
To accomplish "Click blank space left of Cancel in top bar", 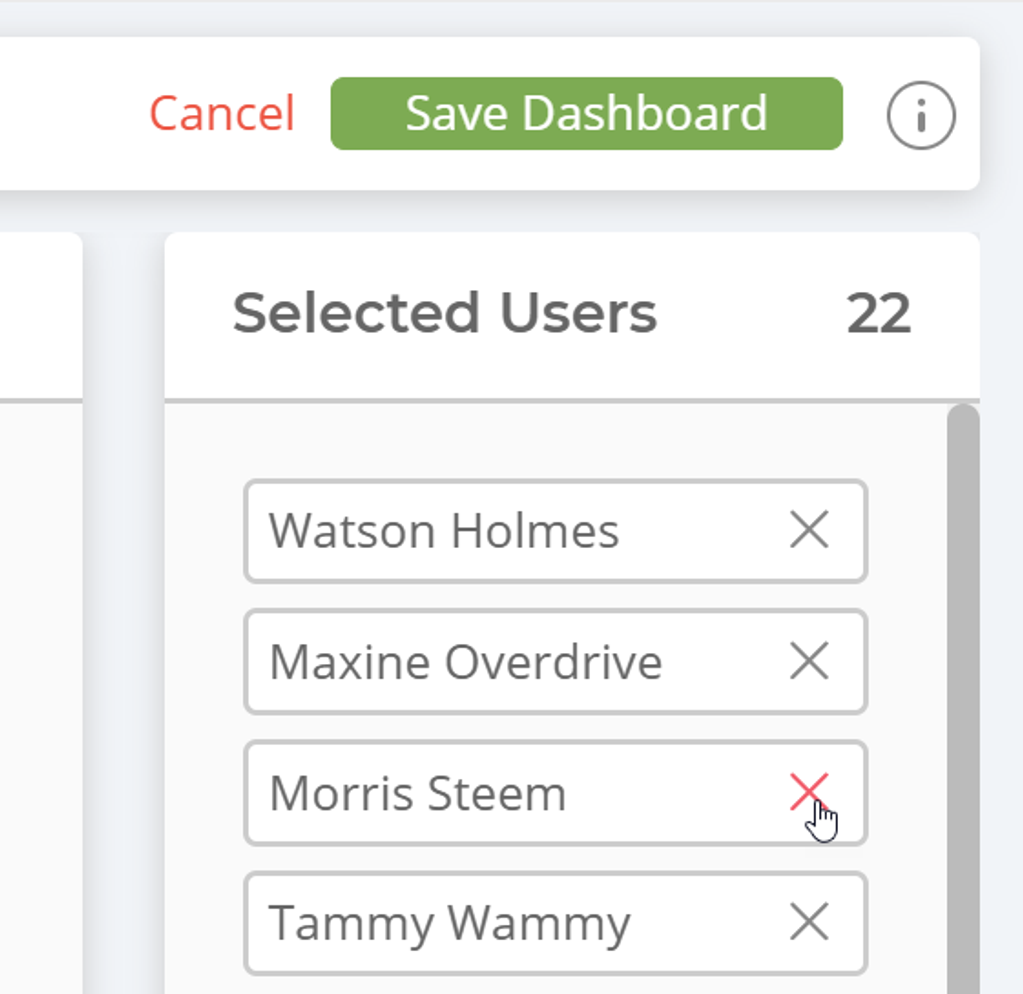I will (70, 114).
